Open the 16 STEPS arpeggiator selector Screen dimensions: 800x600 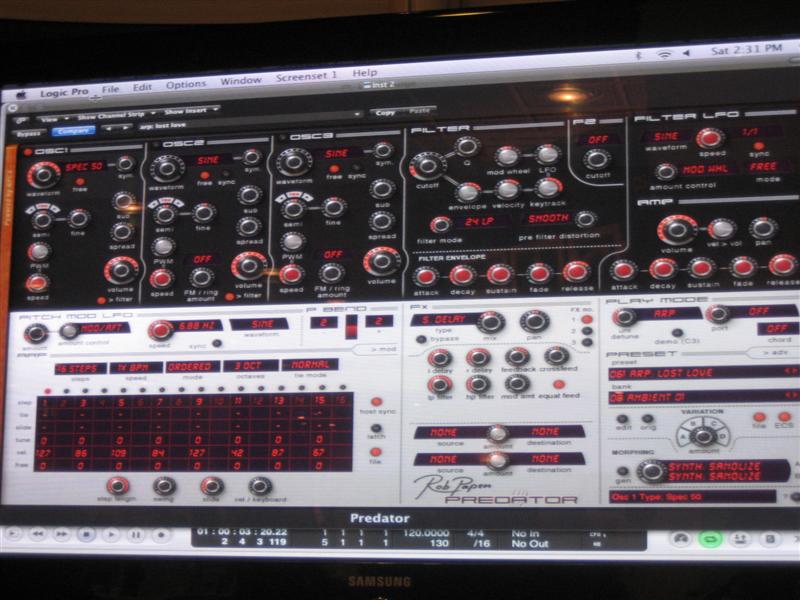(81, 368)
